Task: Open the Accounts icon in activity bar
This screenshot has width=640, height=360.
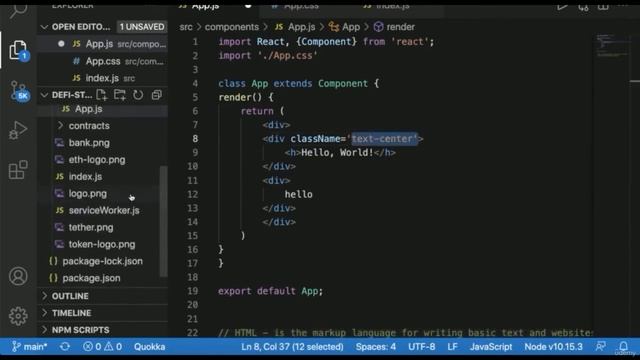Action: [18, 276]
